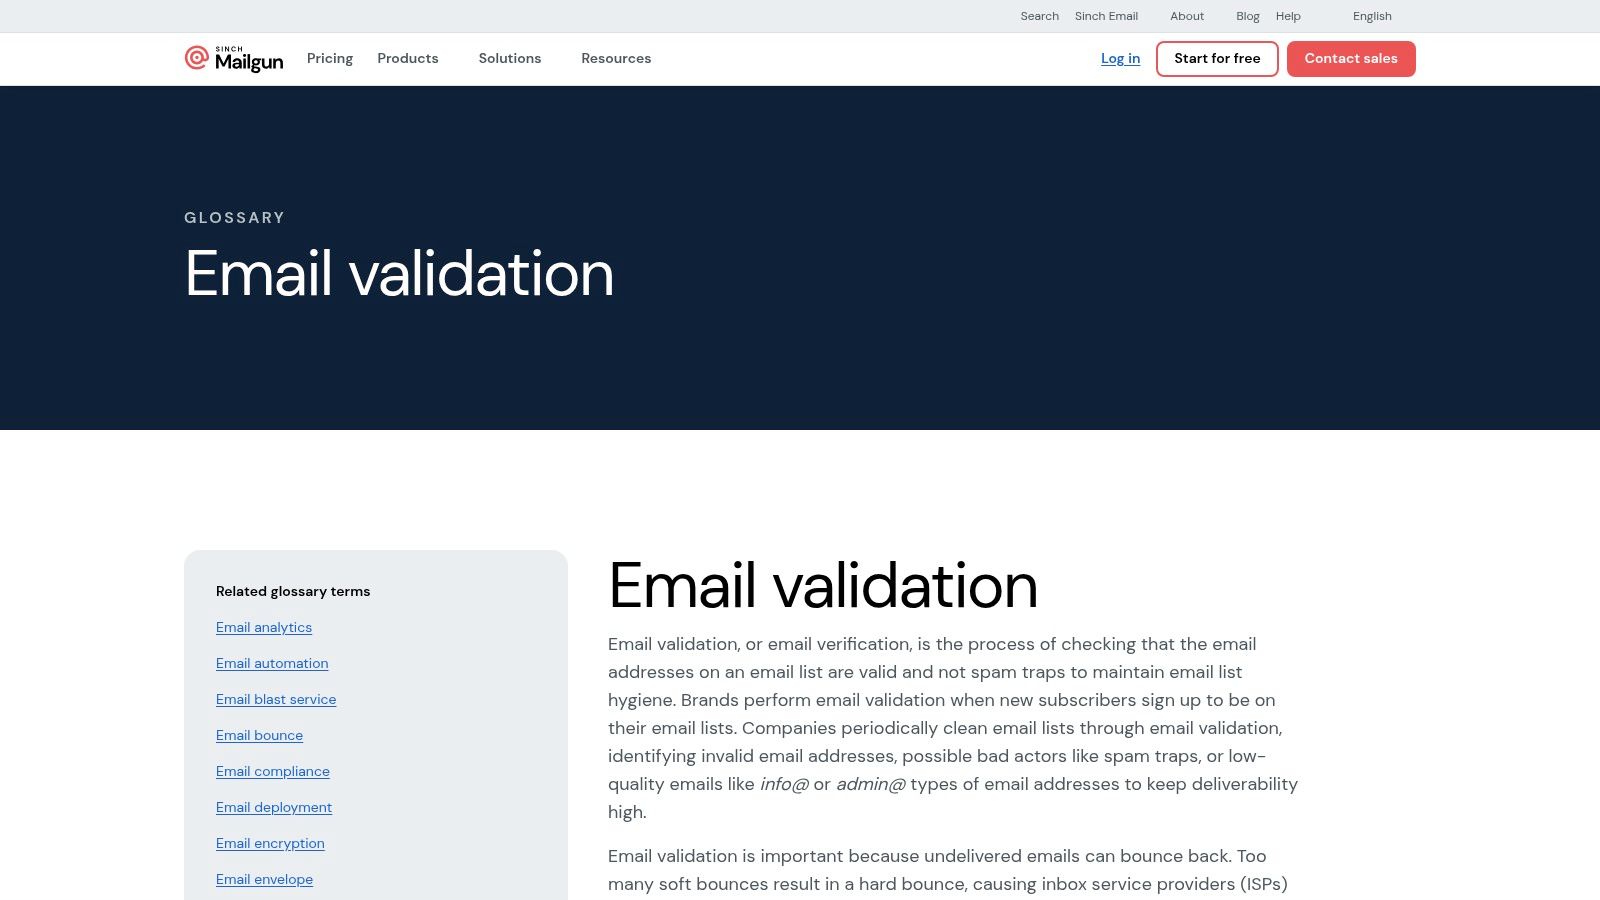Go to Email compliance term

(273, 772)
